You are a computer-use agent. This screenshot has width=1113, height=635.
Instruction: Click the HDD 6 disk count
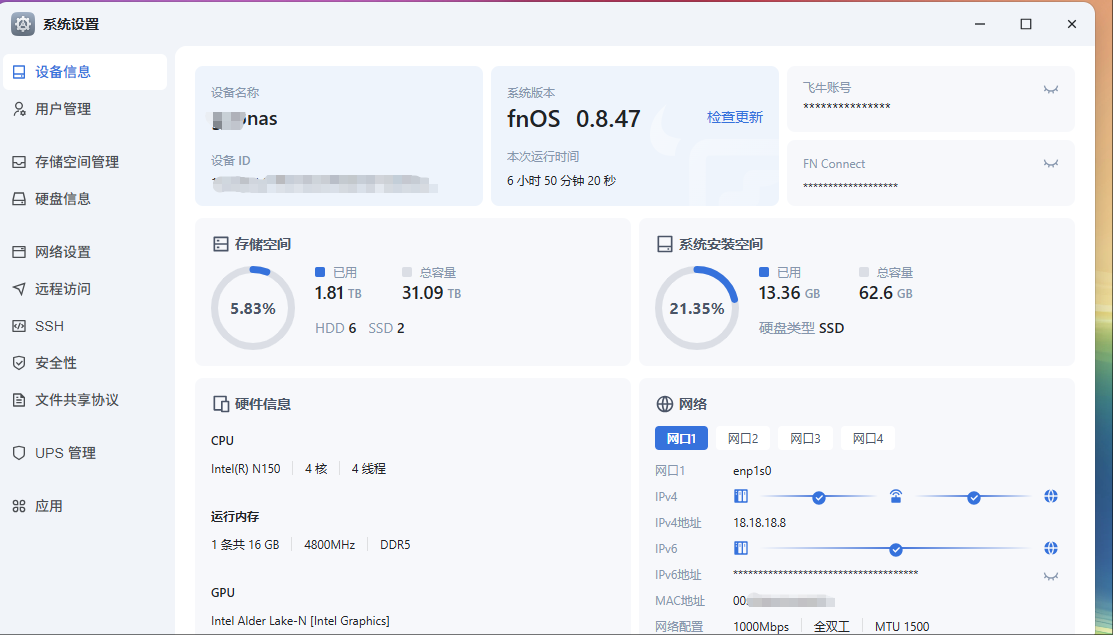pyautogui.click(x=336, y=328)
